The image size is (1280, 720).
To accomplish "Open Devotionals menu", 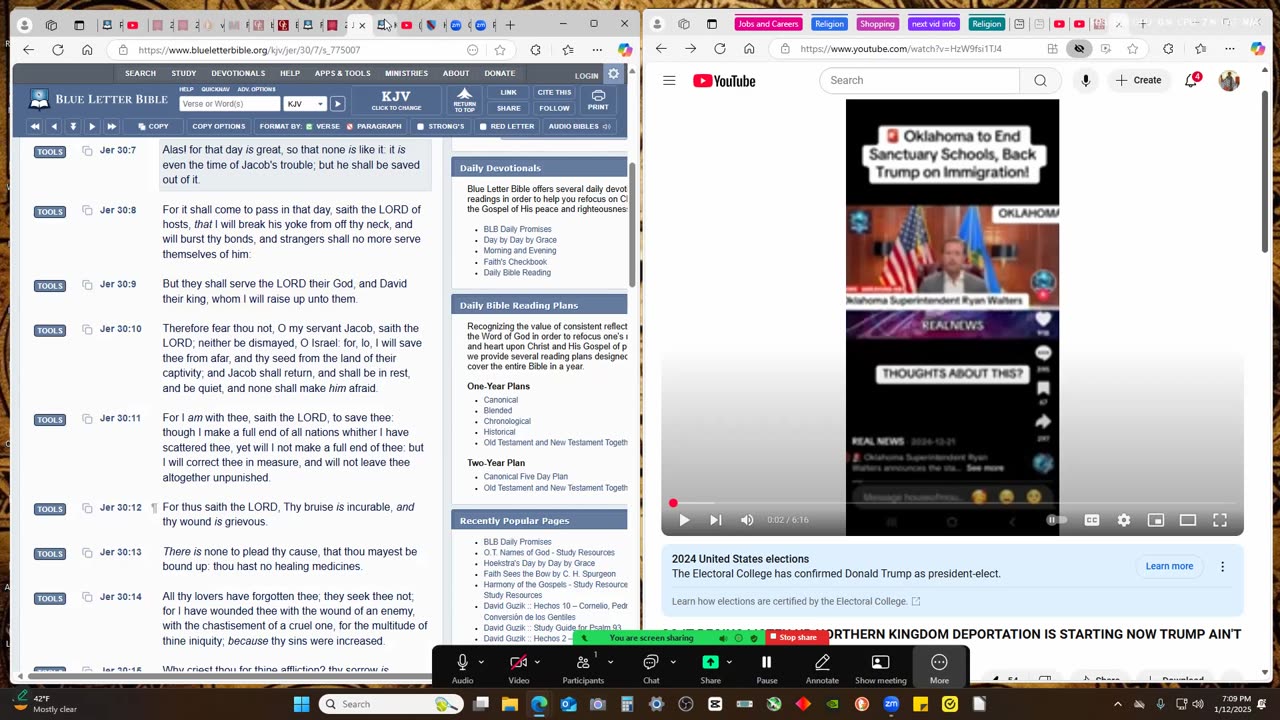I will (238, 73).
